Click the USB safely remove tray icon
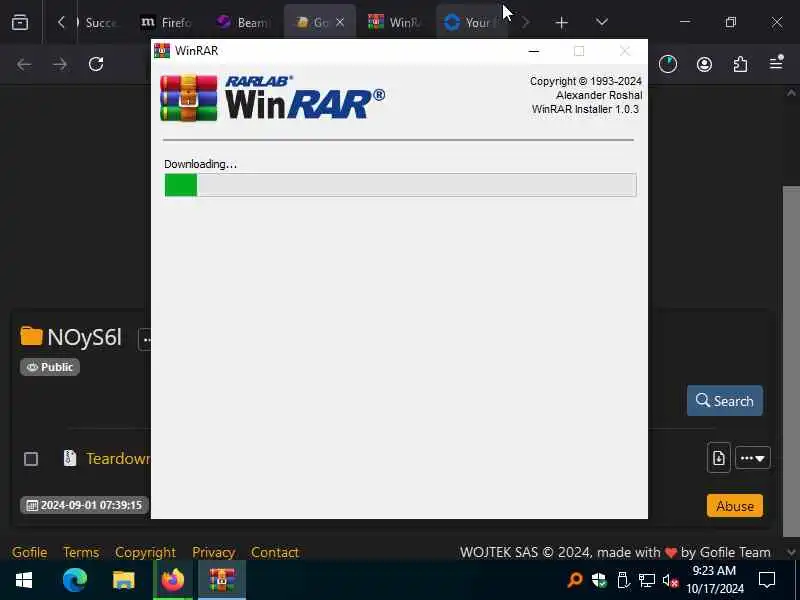This screenshot has height=600, width=800. pos(623,580)
